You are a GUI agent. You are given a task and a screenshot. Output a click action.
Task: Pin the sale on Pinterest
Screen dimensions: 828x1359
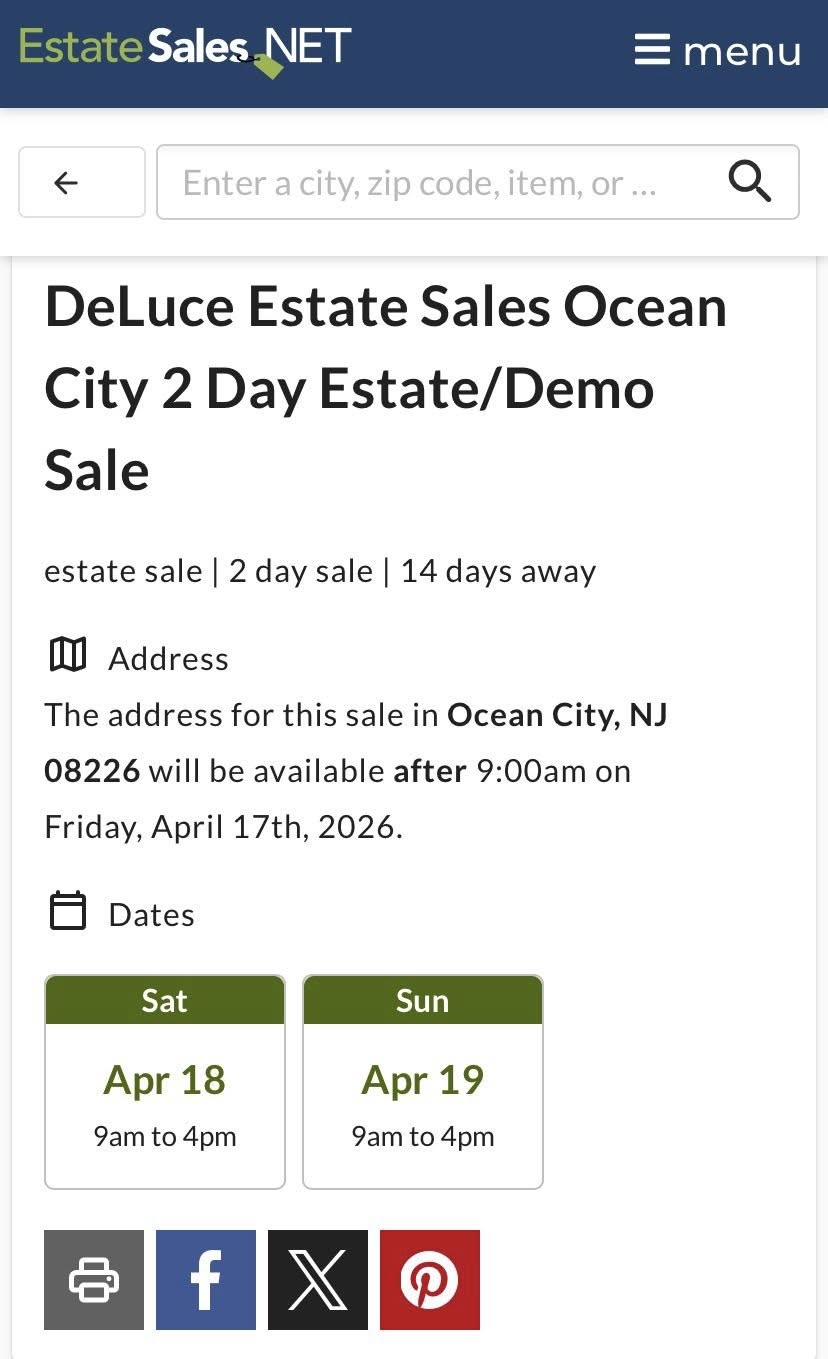[430, 1280]
